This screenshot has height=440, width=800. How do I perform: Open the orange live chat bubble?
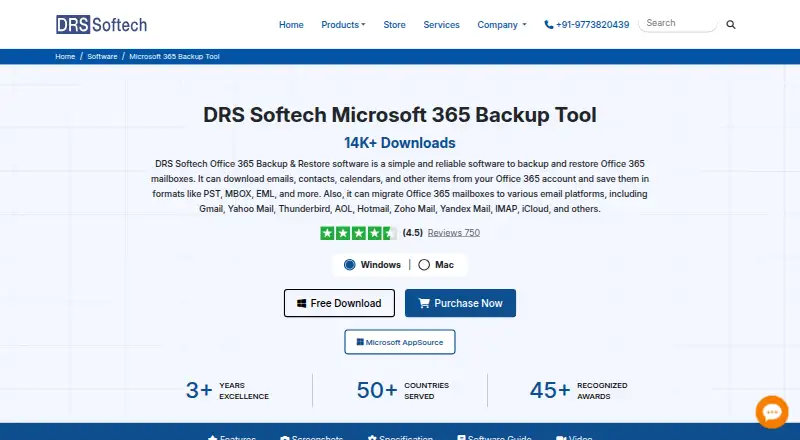(772, 412)
